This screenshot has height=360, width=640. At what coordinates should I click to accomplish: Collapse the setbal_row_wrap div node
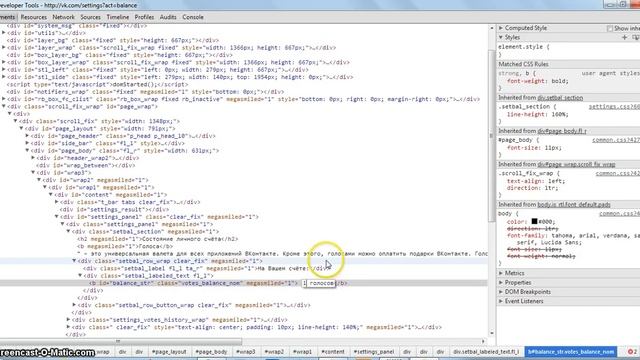point(74,261)
